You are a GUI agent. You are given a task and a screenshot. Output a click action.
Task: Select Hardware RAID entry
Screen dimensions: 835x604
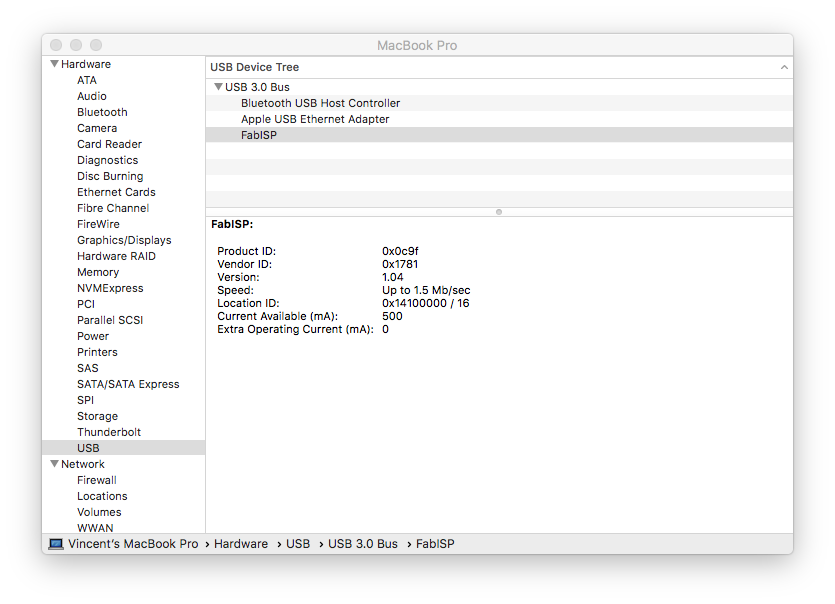click(x=116, y=256)
